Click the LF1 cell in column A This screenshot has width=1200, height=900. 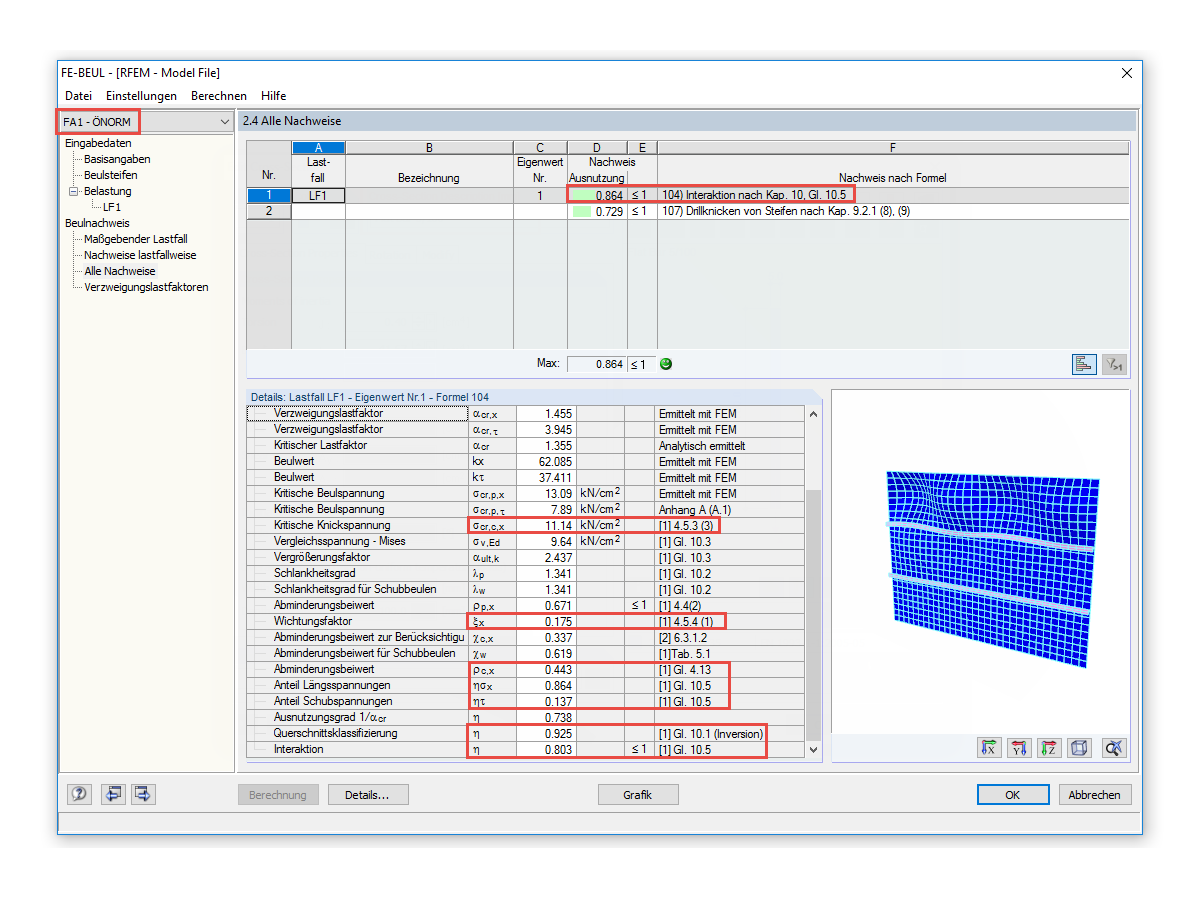coord(318,196)
